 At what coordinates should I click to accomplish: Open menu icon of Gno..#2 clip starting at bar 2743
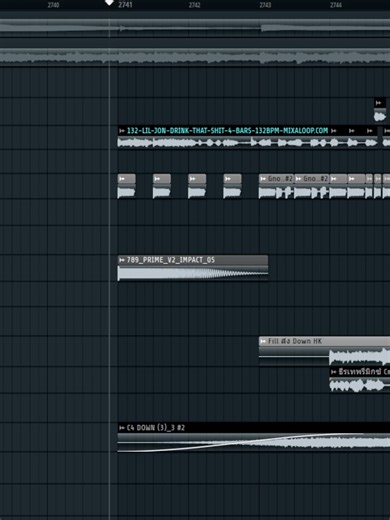pos(263,179)
